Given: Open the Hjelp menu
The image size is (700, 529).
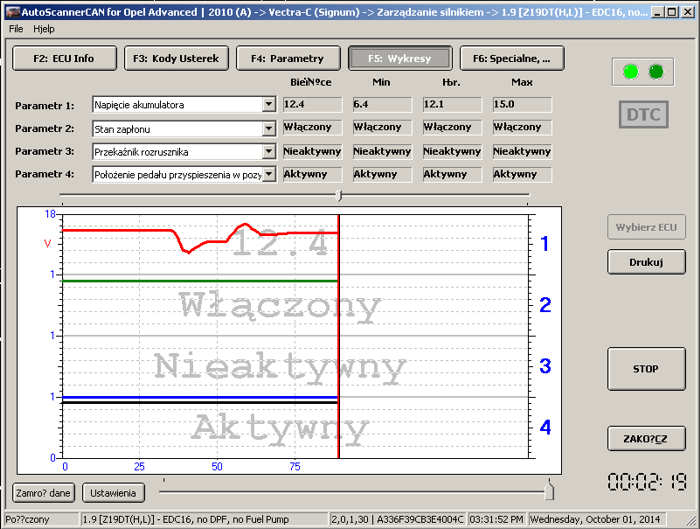Looking at the screenshot, I should click(x=44, y=29).
